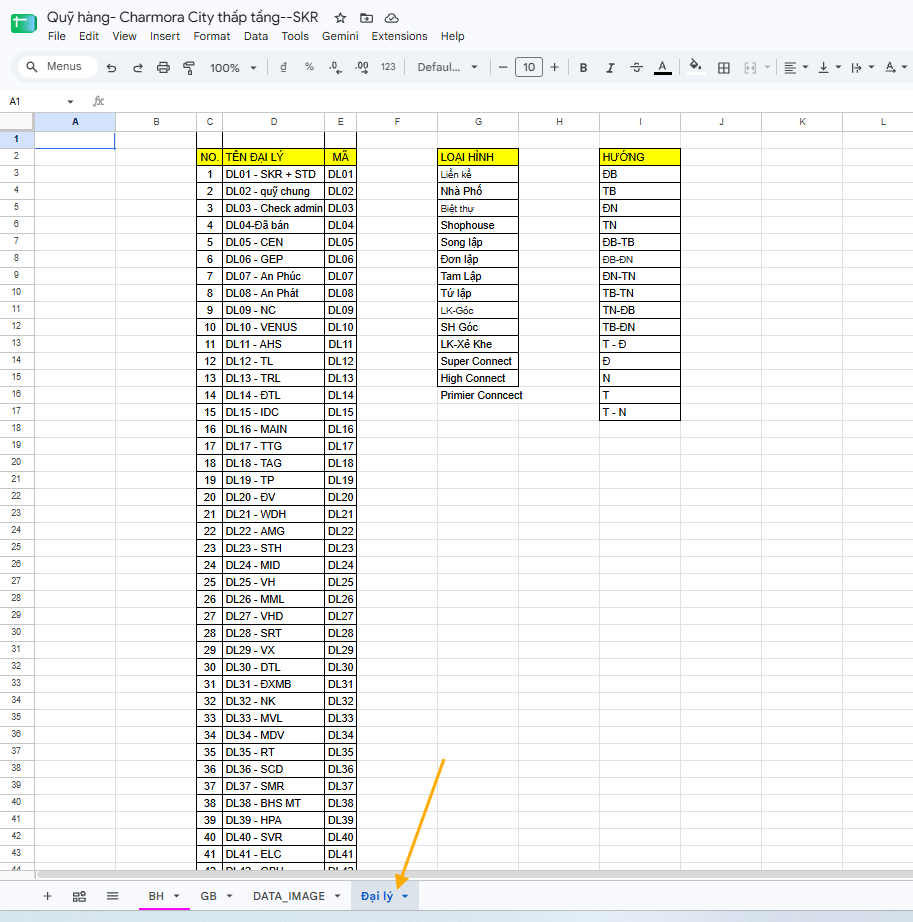Open vertical align dropdown
Image resolution: width=913 pixels, height=922 pixels.
(830, 68)
